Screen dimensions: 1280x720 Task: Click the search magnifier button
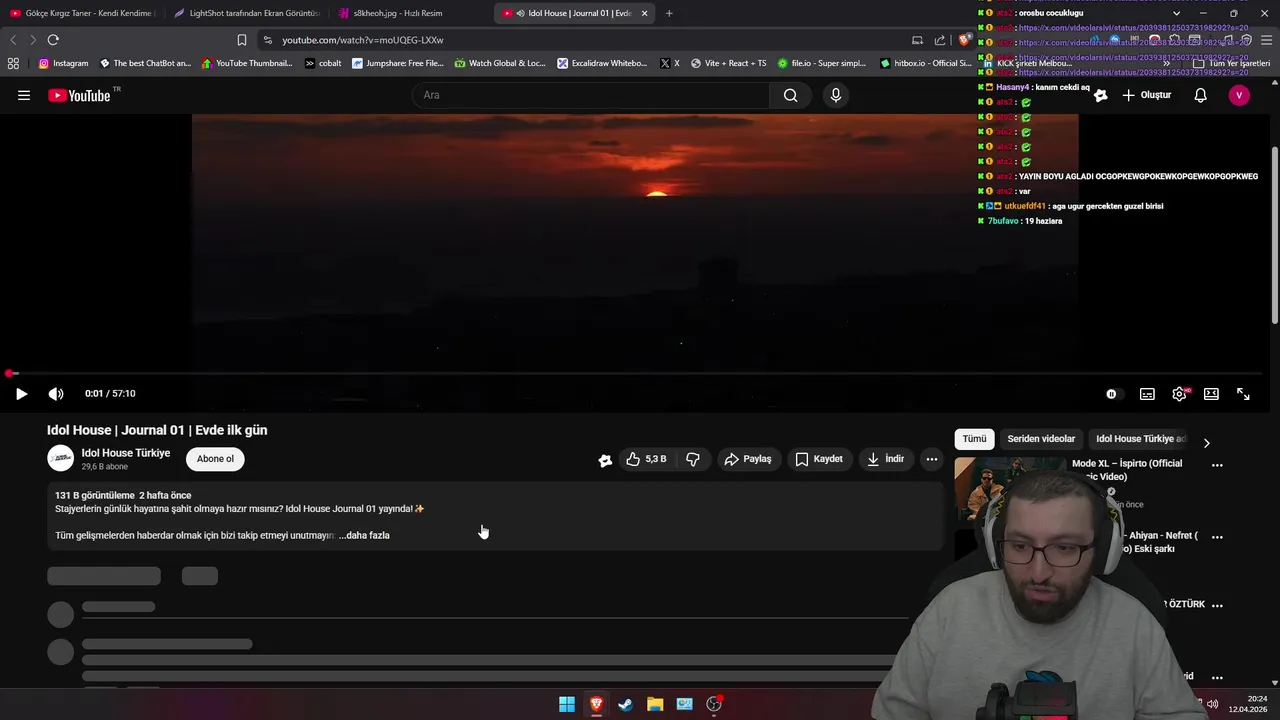click(x=790, y=95)
